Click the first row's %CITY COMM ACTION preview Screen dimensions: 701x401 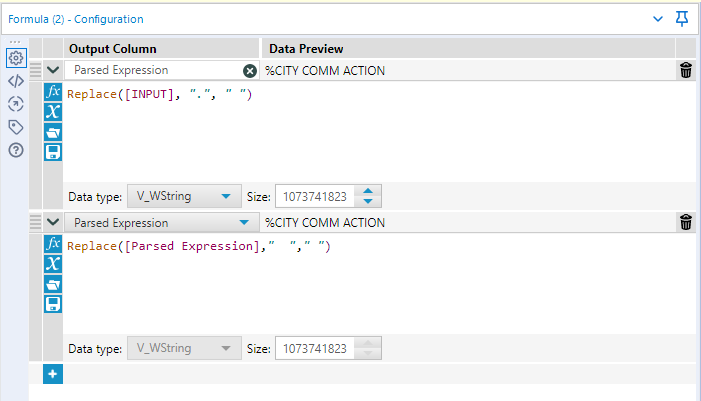click(325, 71)
